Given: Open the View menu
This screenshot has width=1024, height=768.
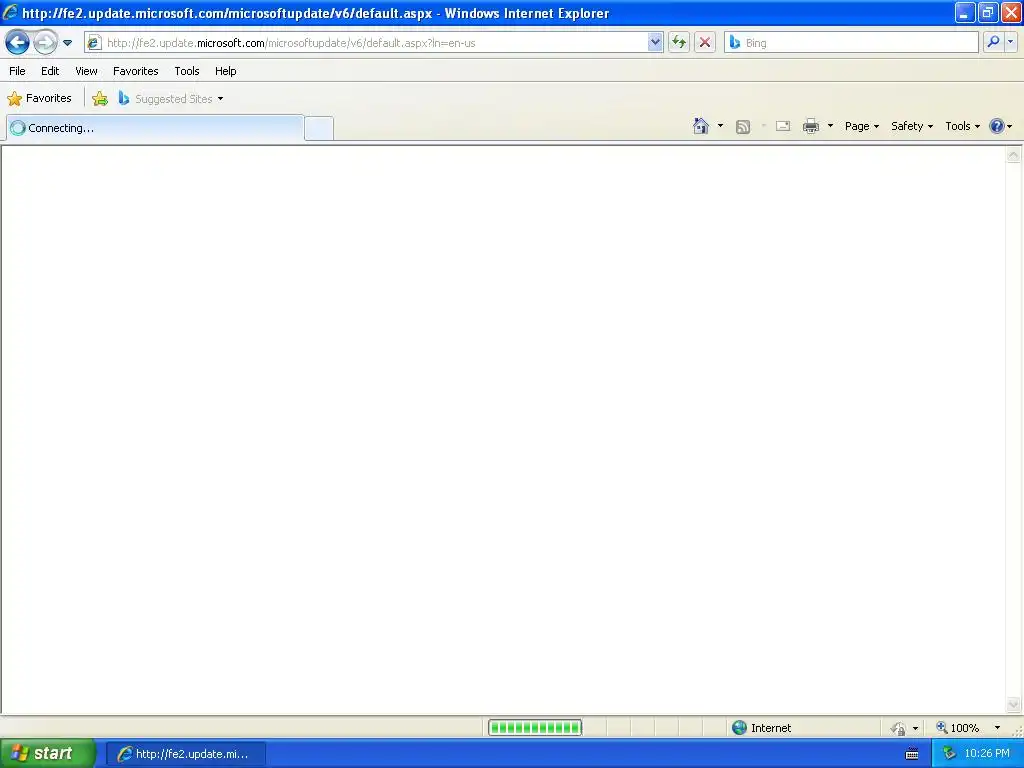Looking at the screenshot, I should pos(86,71).
